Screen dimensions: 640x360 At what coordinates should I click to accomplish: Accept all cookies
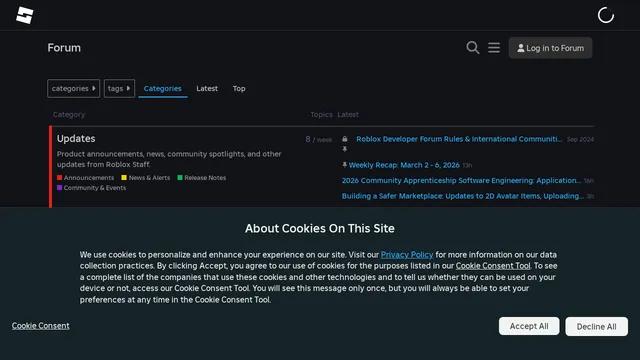pos(529,326)
